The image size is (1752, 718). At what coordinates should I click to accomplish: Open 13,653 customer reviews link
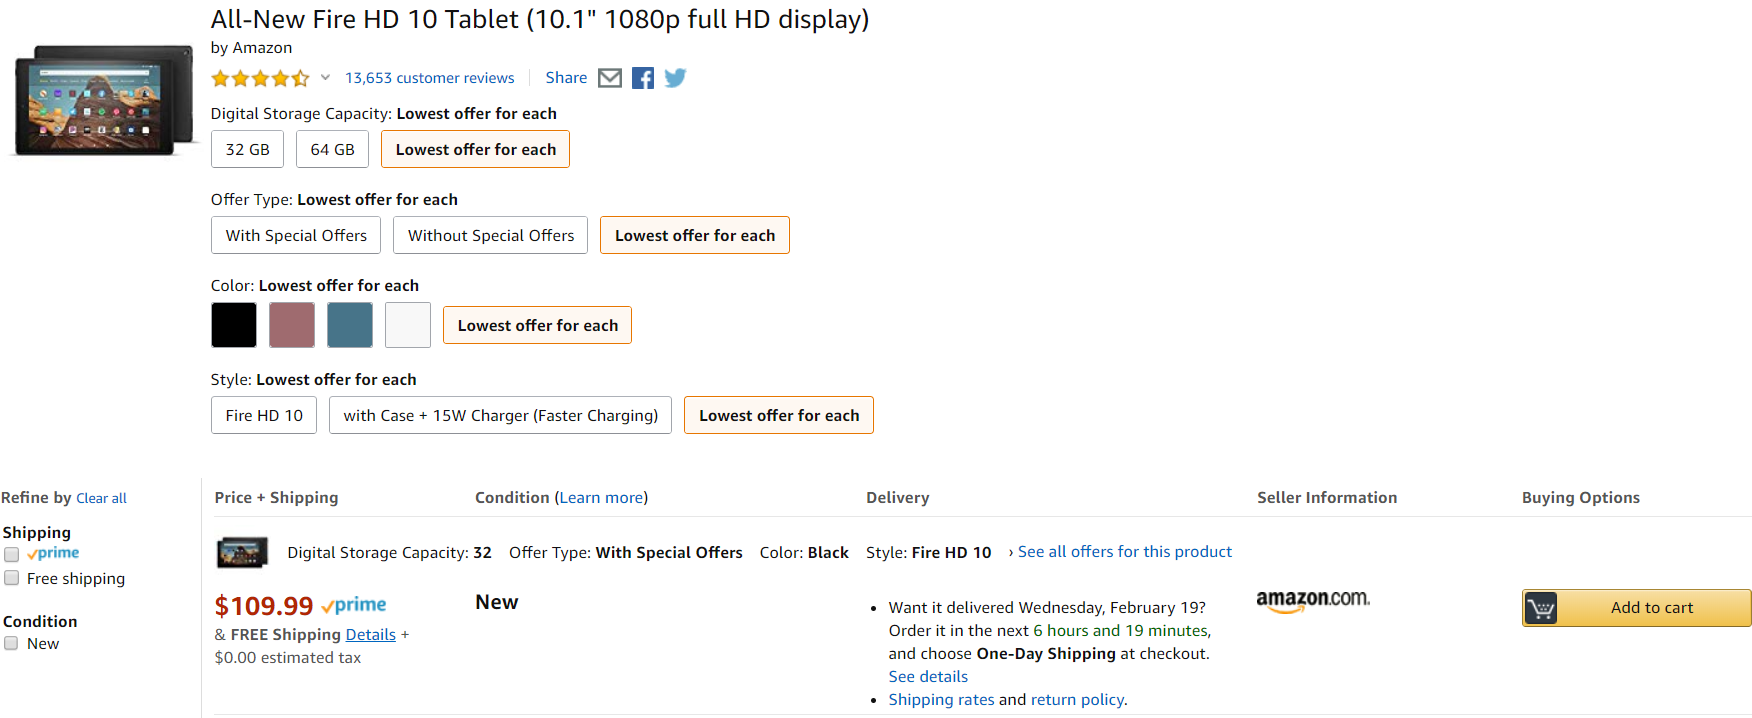430,78
